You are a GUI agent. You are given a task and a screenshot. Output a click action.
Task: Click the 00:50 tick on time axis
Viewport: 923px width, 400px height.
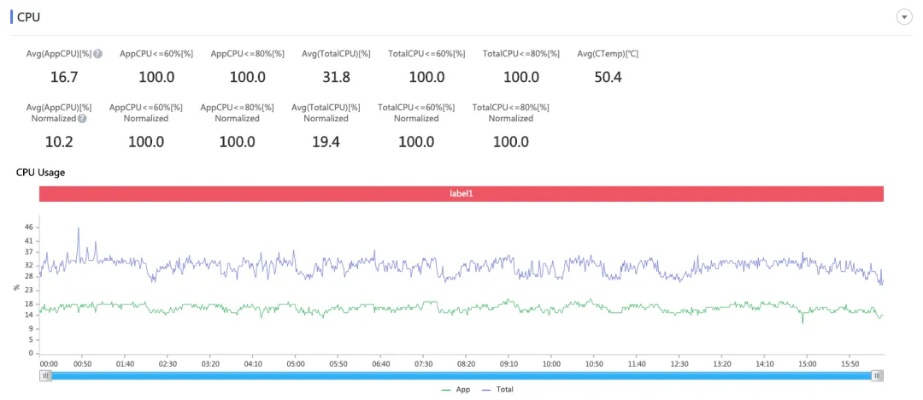coord(83,364)
